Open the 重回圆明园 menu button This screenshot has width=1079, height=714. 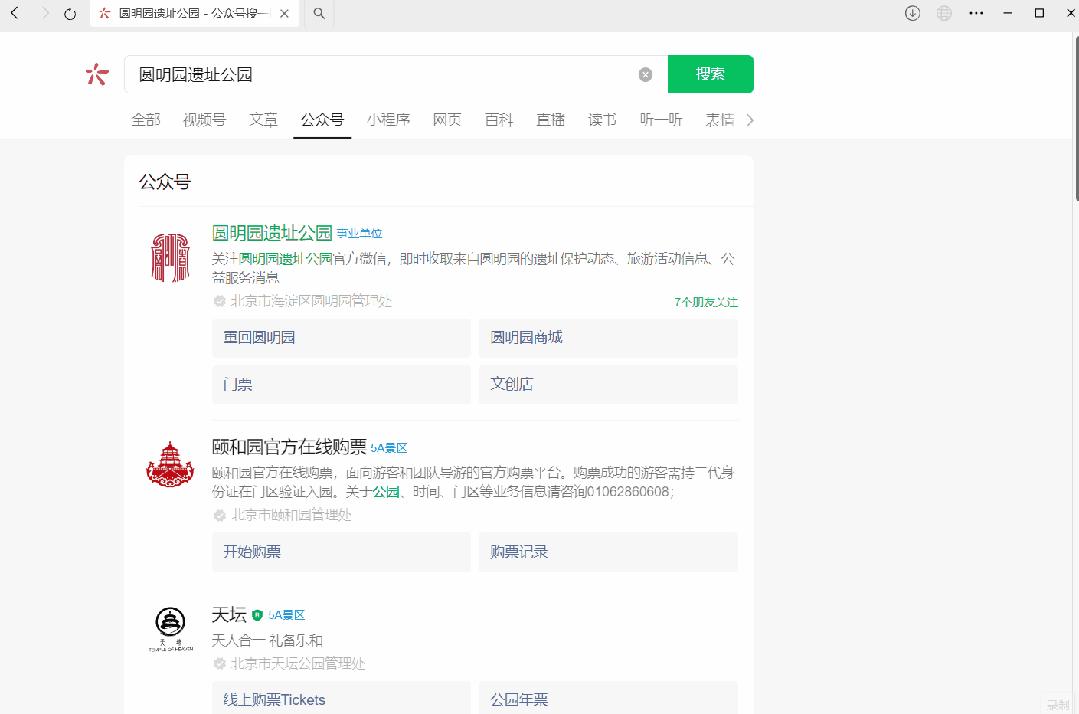[341, 338]
